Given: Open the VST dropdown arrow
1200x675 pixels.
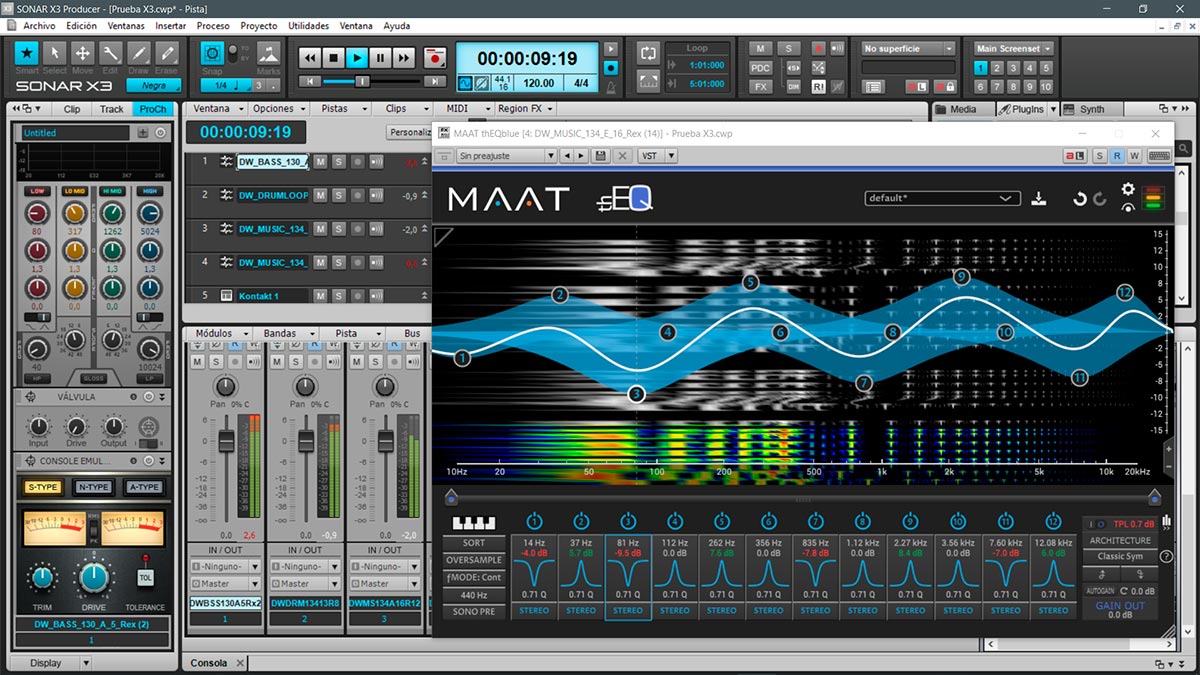Looking at the screenshot, I should pos(671,156).
